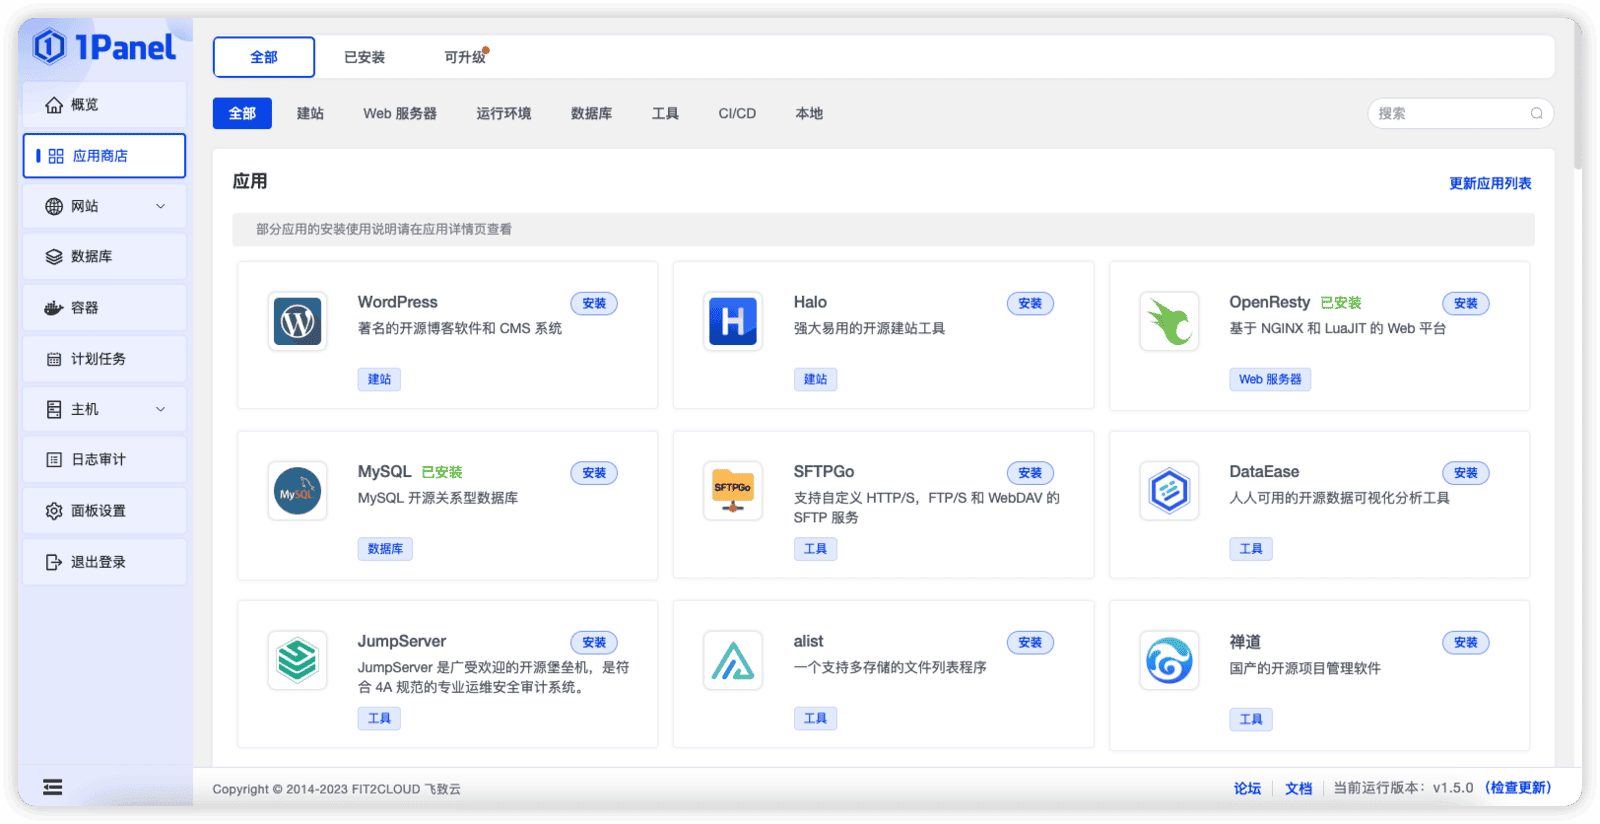Open the MySQL app icon
Image resolution: width=1600 pixels, height=824 pixels.
(x=298, y=491)
